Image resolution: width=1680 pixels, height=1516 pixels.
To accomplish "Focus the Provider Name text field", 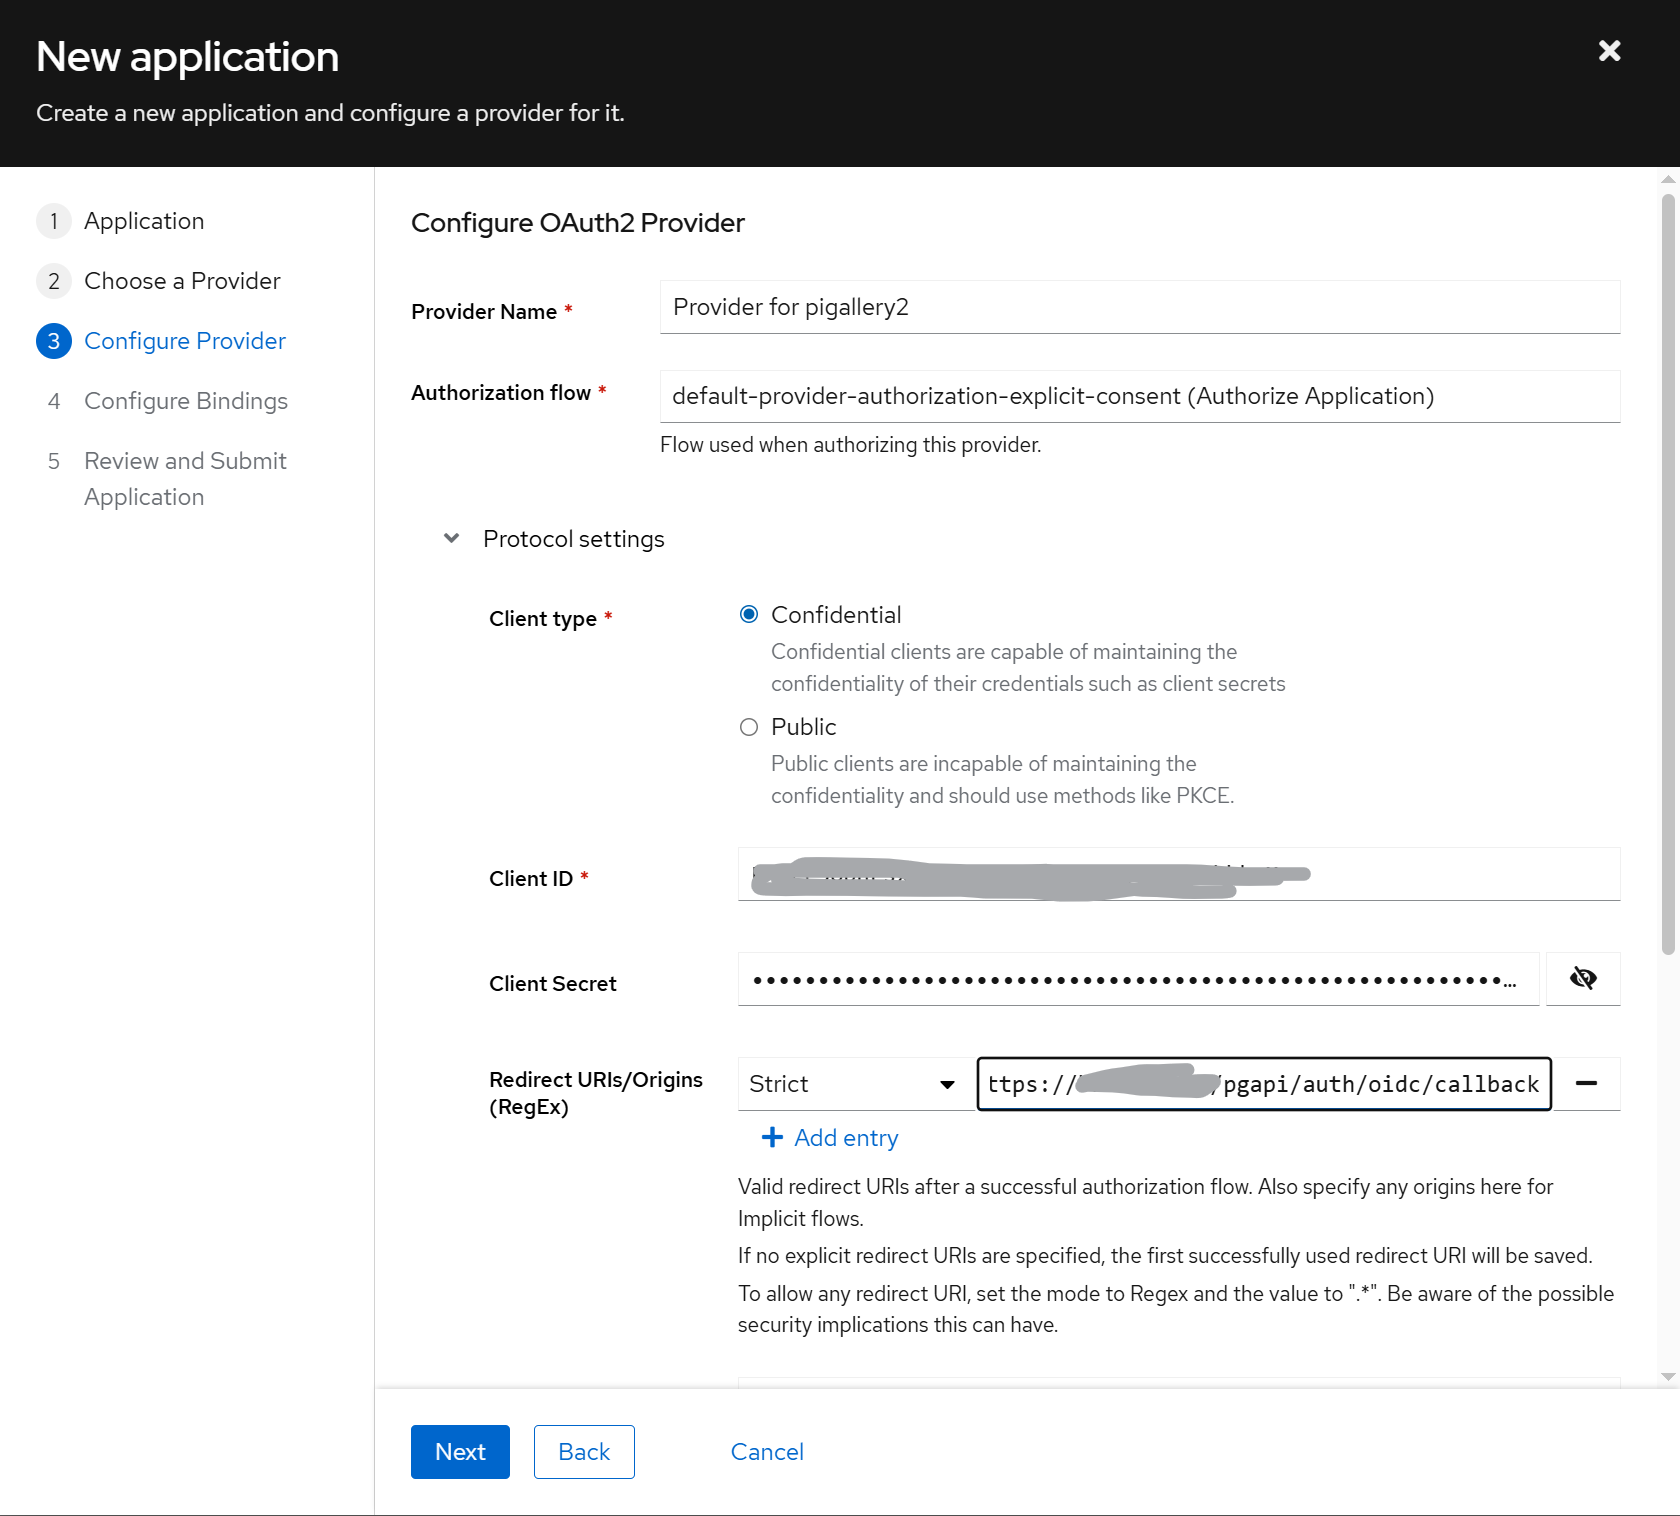I will [1139, 307].
